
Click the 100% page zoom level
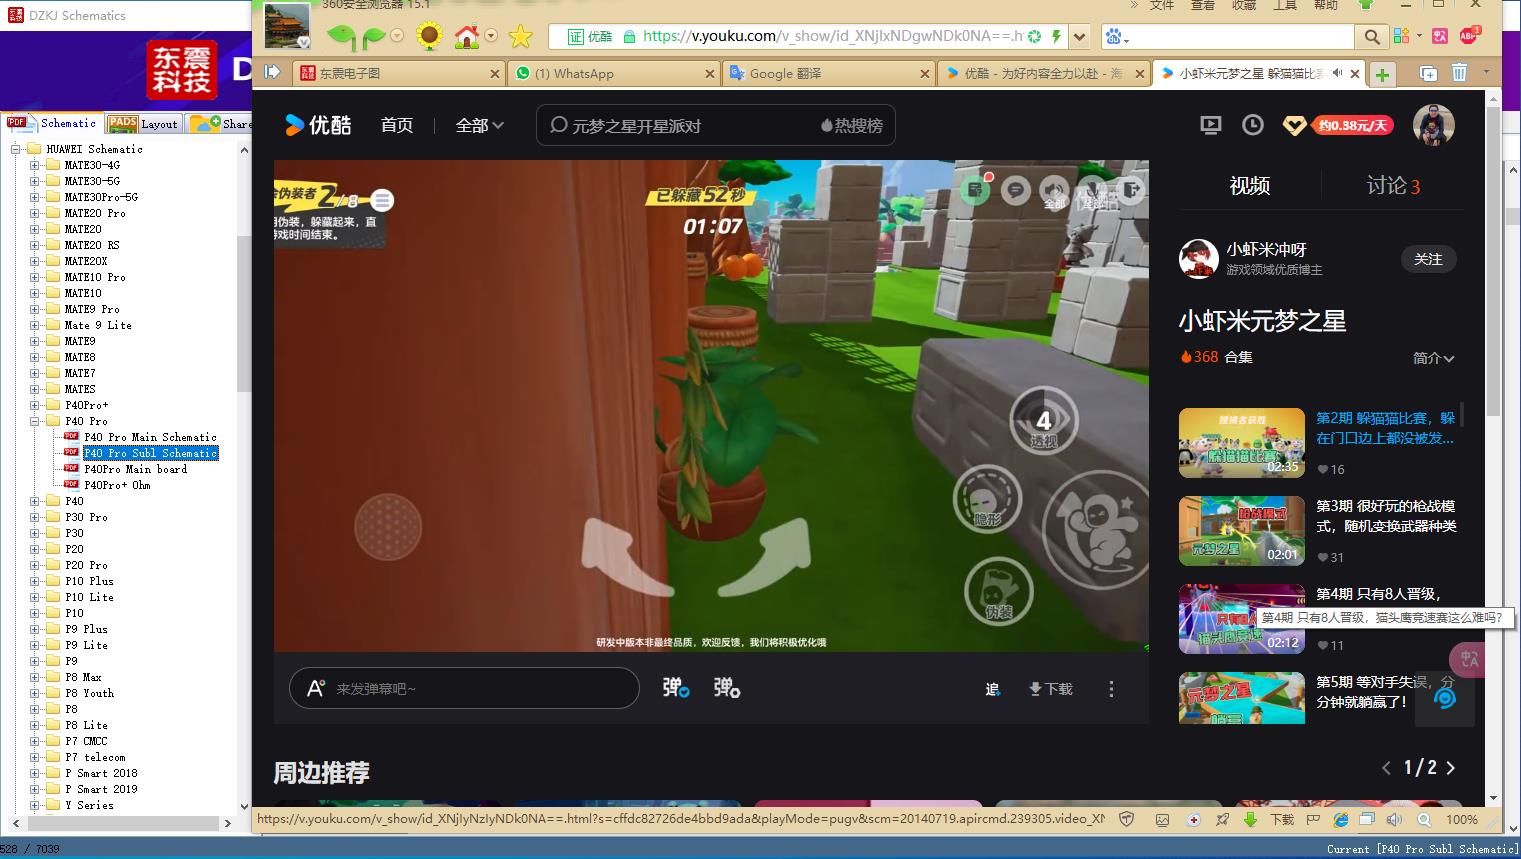[1461, 819]
